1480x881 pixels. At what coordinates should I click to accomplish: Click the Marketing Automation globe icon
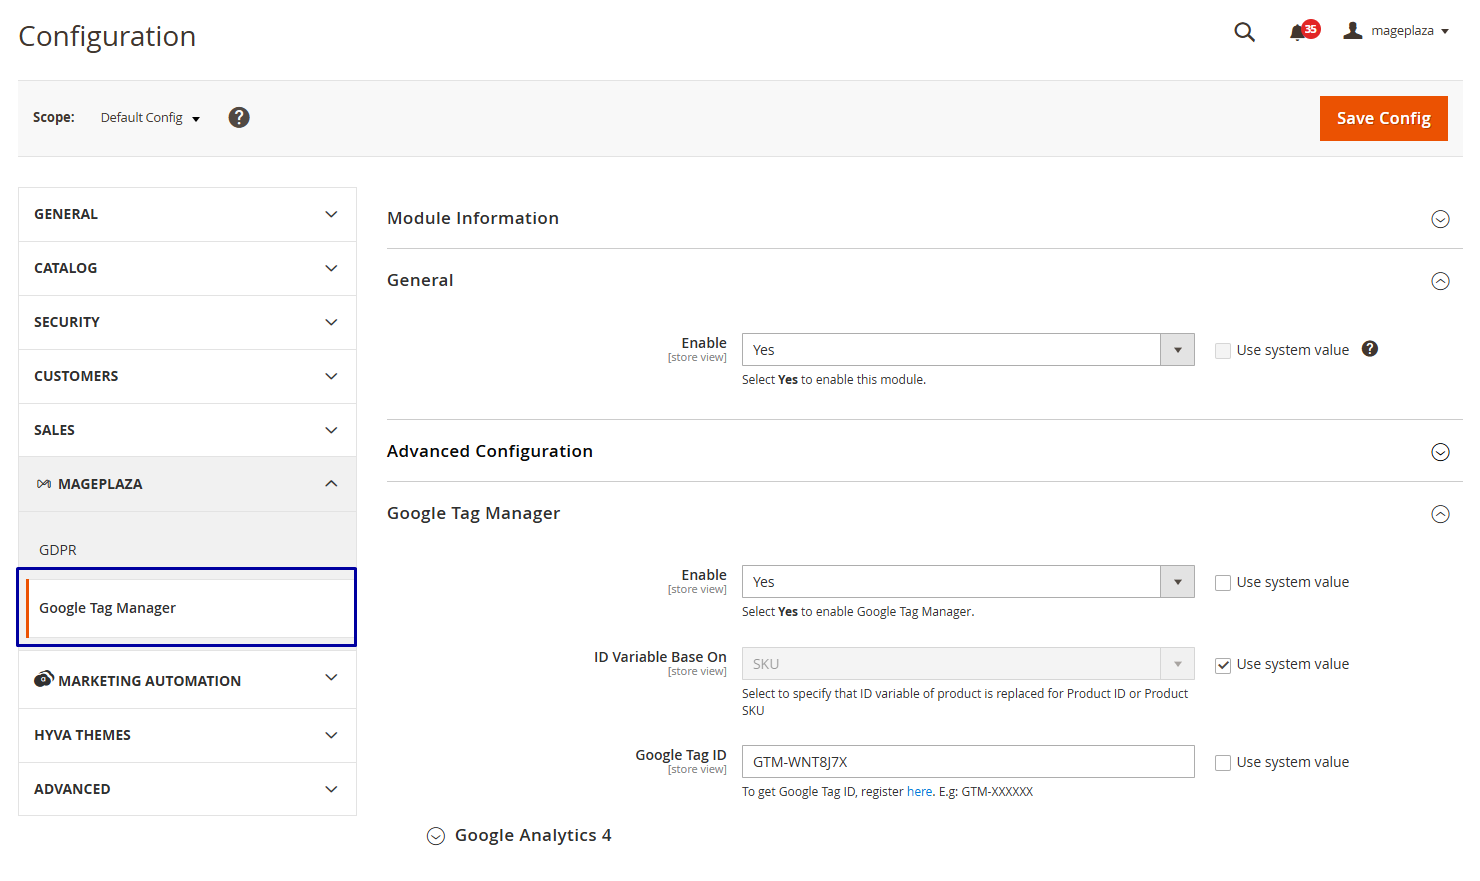point(44,679)
